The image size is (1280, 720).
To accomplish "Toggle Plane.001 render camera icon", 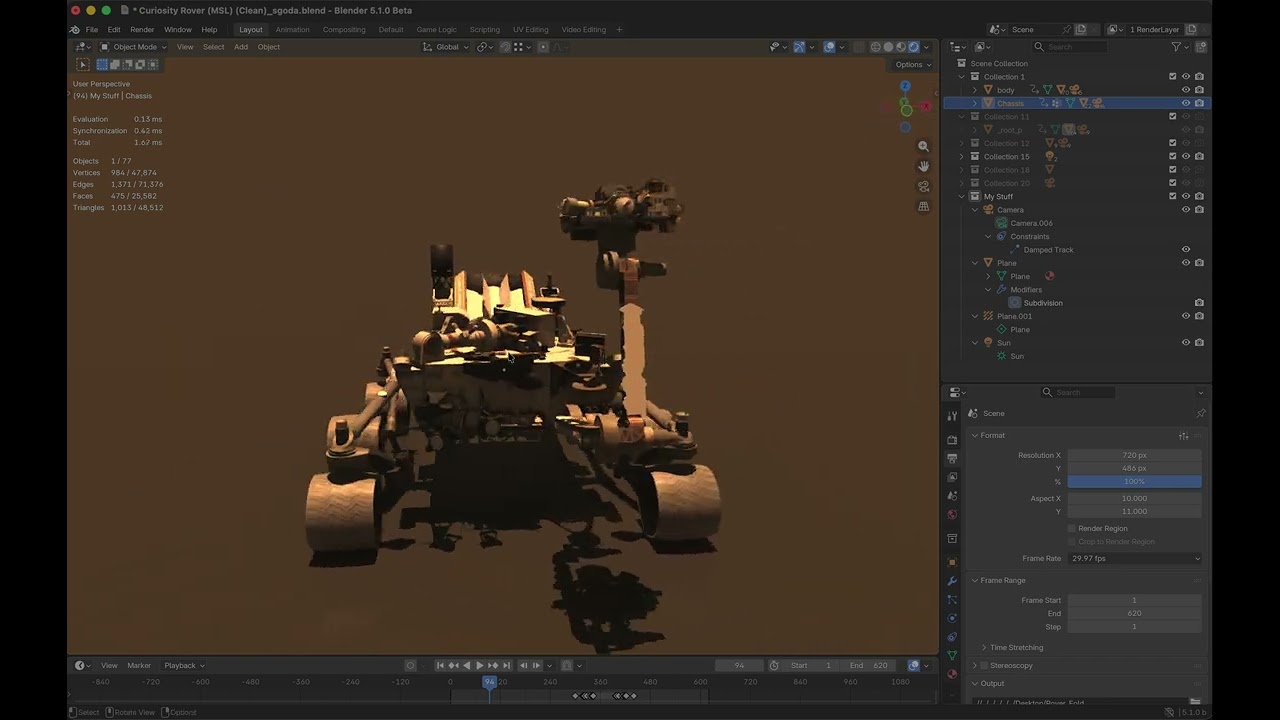I will (1199, 316).
